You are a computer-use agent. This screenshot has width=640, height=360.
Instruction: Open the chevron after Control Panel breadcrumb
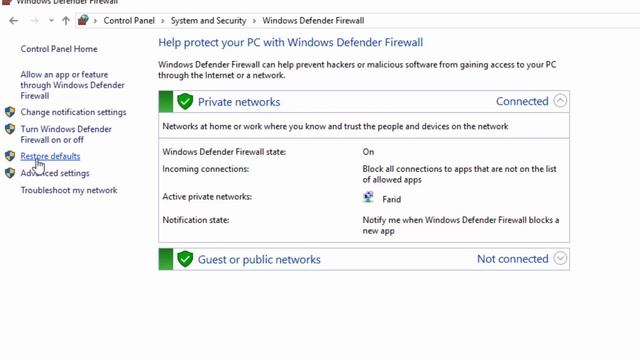click(x=162, y=21)
